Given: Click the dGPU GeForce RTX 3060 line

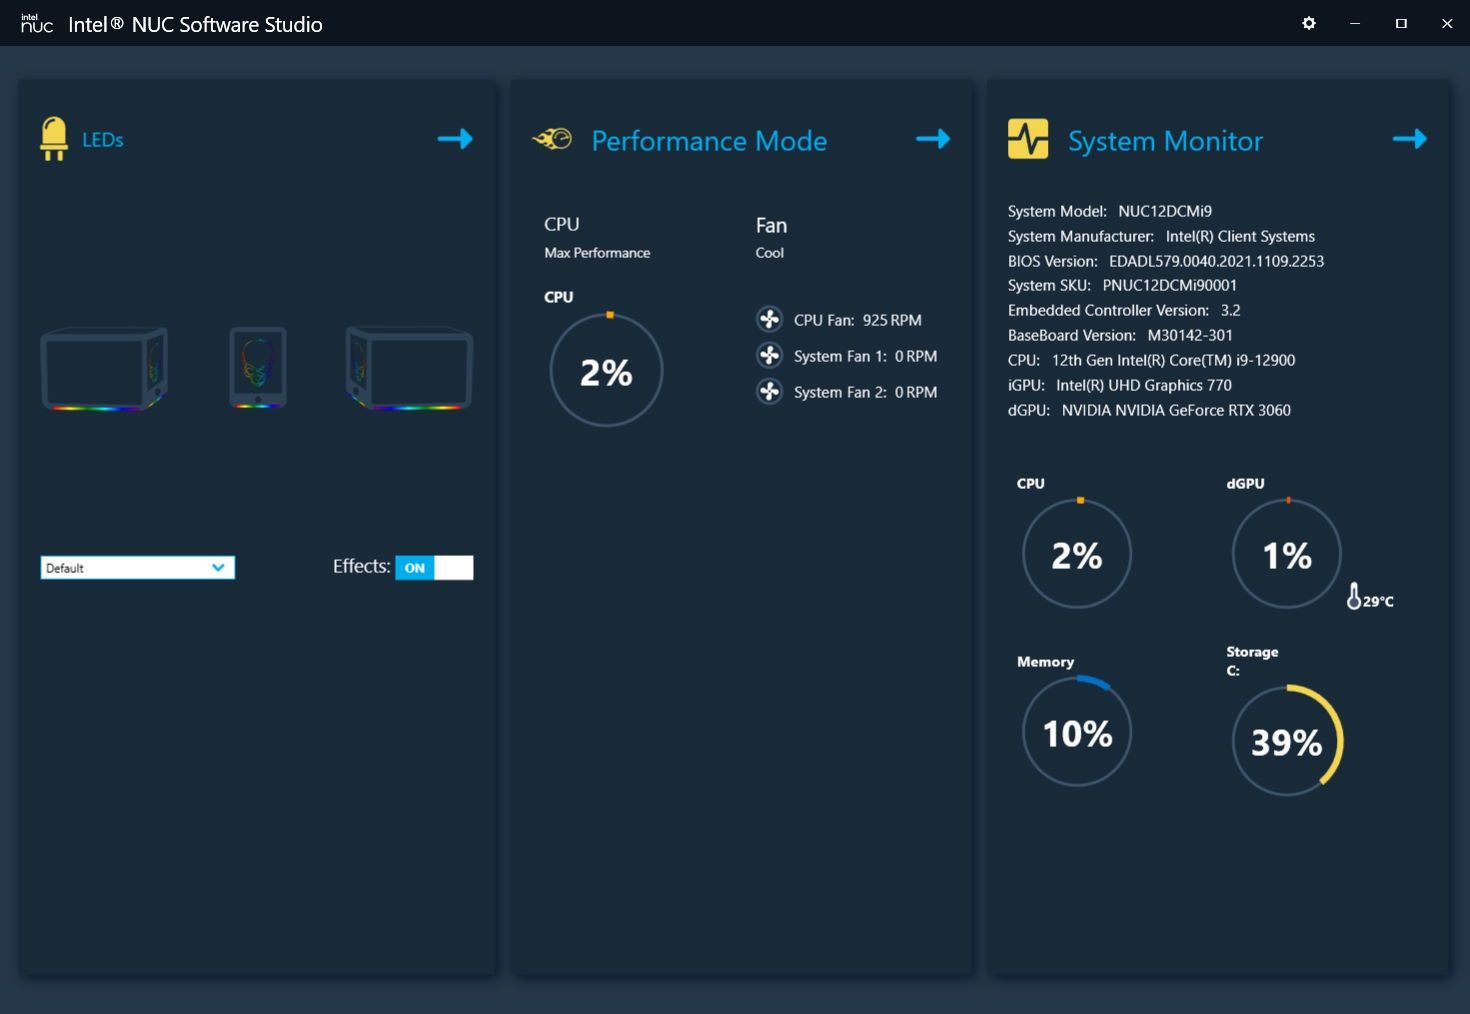Looking at the screenshot, I should [1149, 410].
